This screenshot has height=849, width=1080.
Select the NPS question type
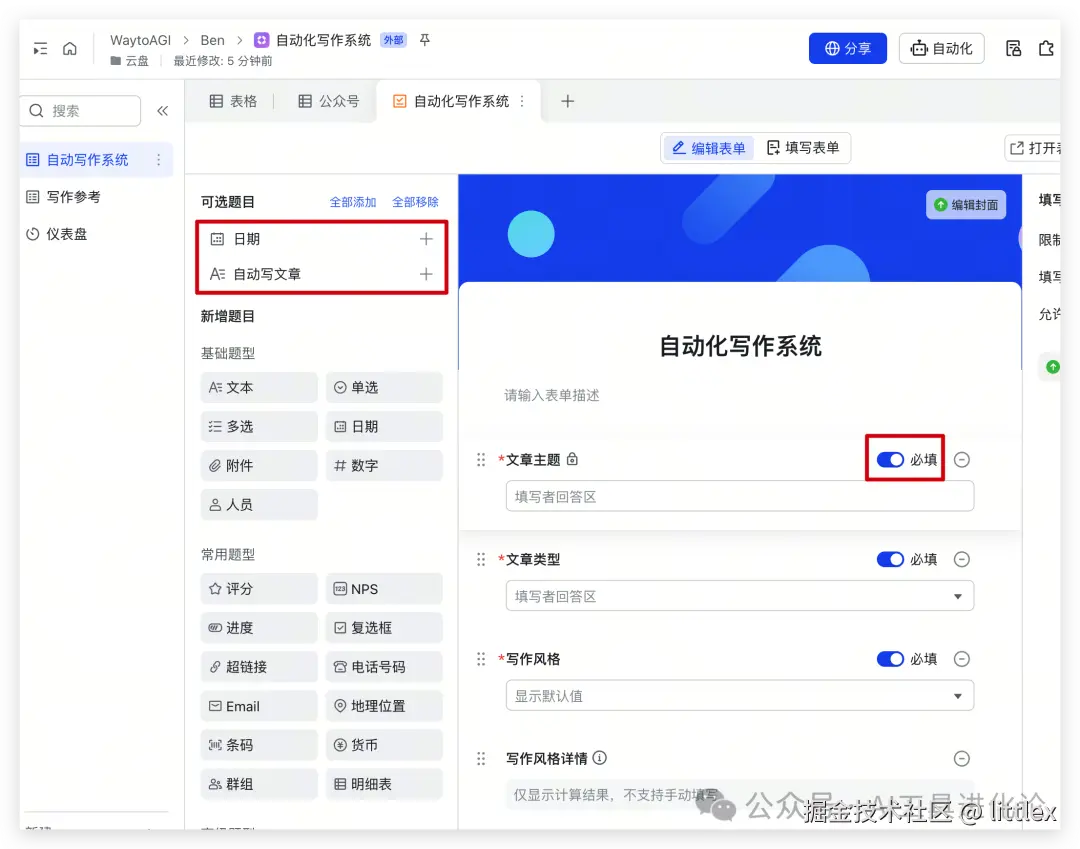[x=383, y=588]
